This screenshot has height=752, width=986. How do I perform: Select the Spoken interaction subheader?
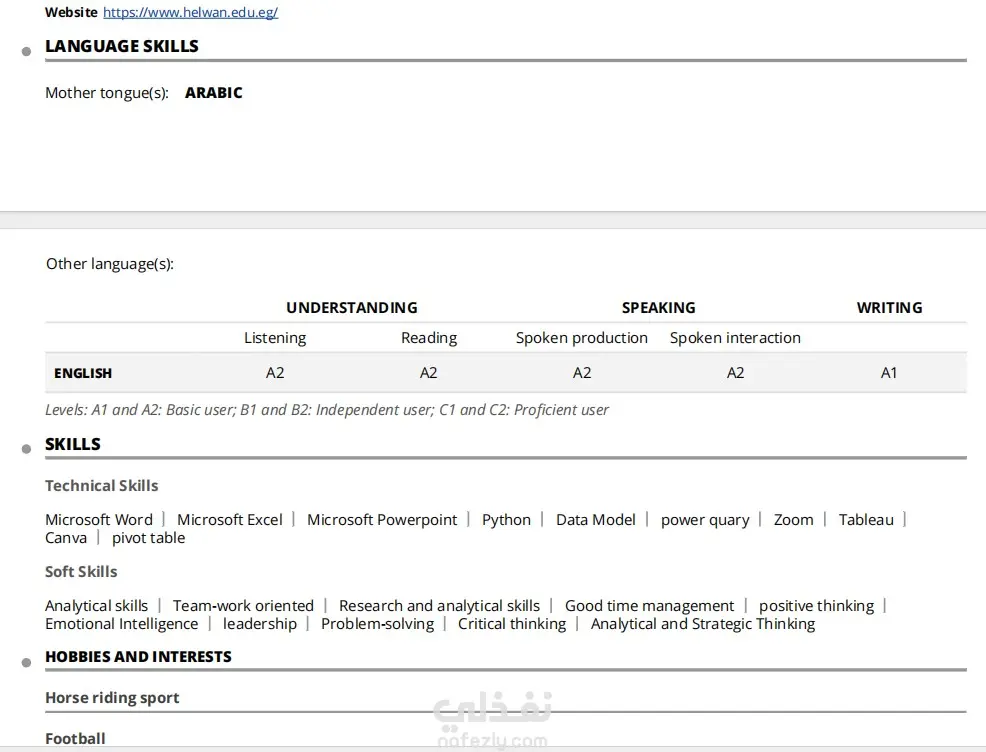coord(735,338)
